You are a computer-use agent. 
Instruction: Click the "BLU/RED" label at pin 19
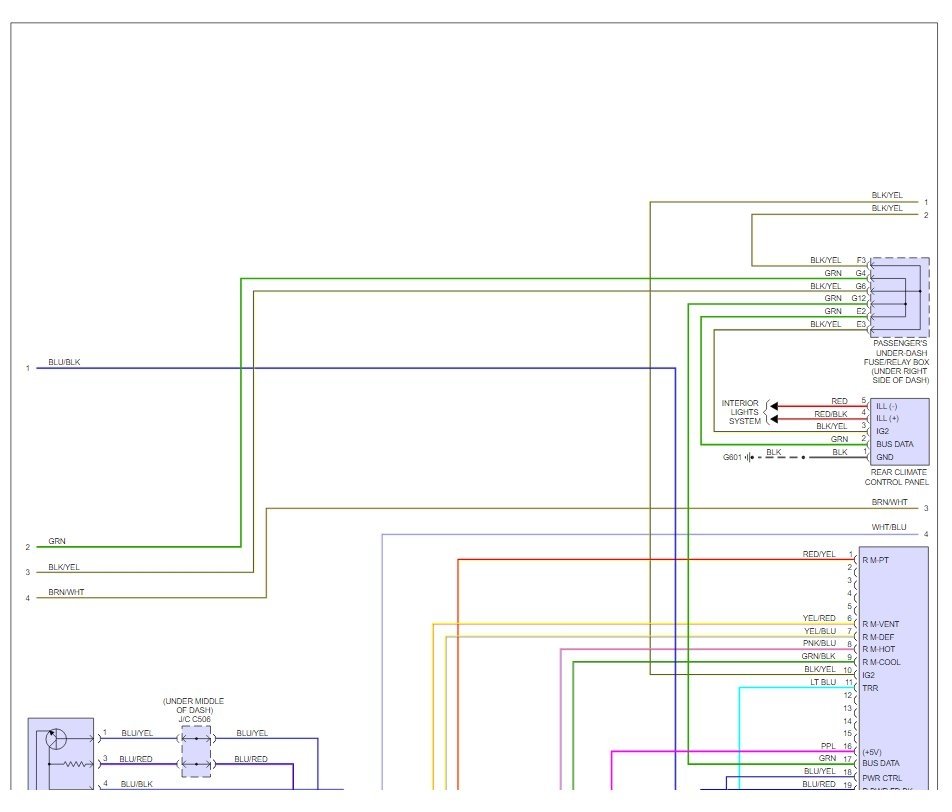[x=819, y=784]
